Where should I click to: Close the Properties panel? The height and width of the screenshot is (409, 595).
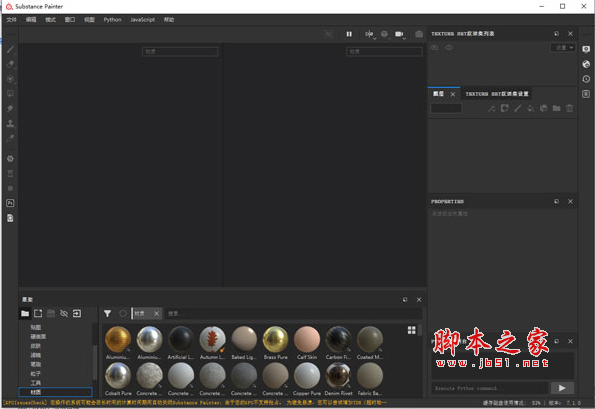click(570, 201)
